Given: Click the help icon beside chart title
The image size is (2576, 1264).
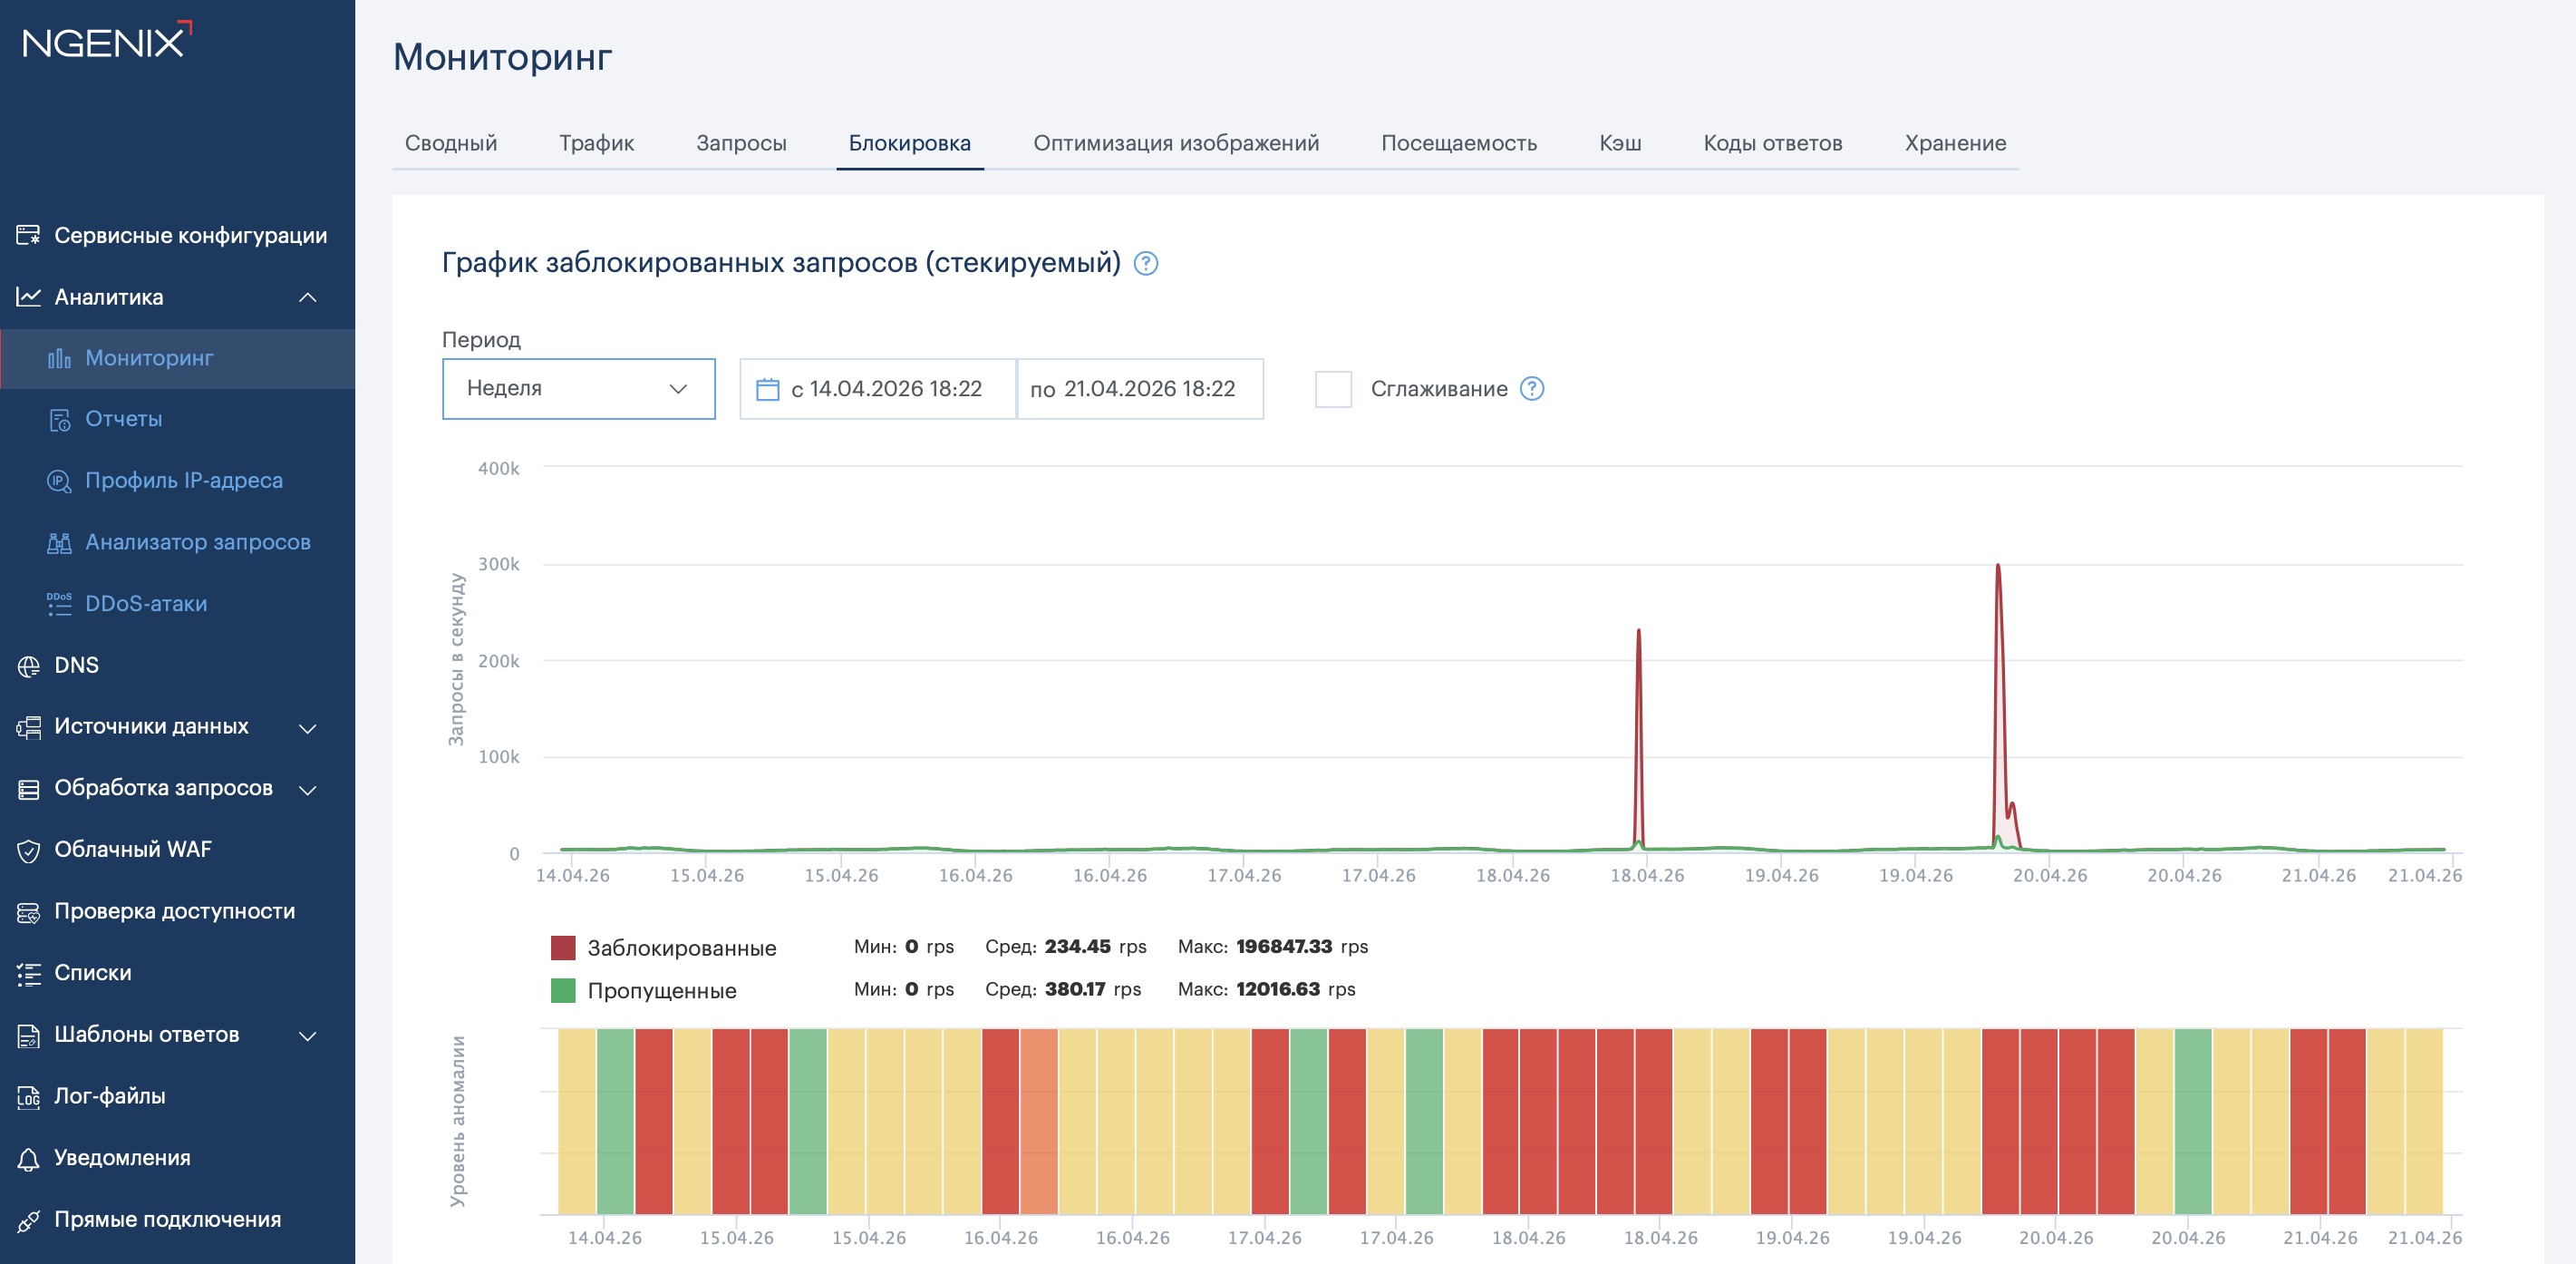Looking at the screenshot, I should tap(1146, 263).
